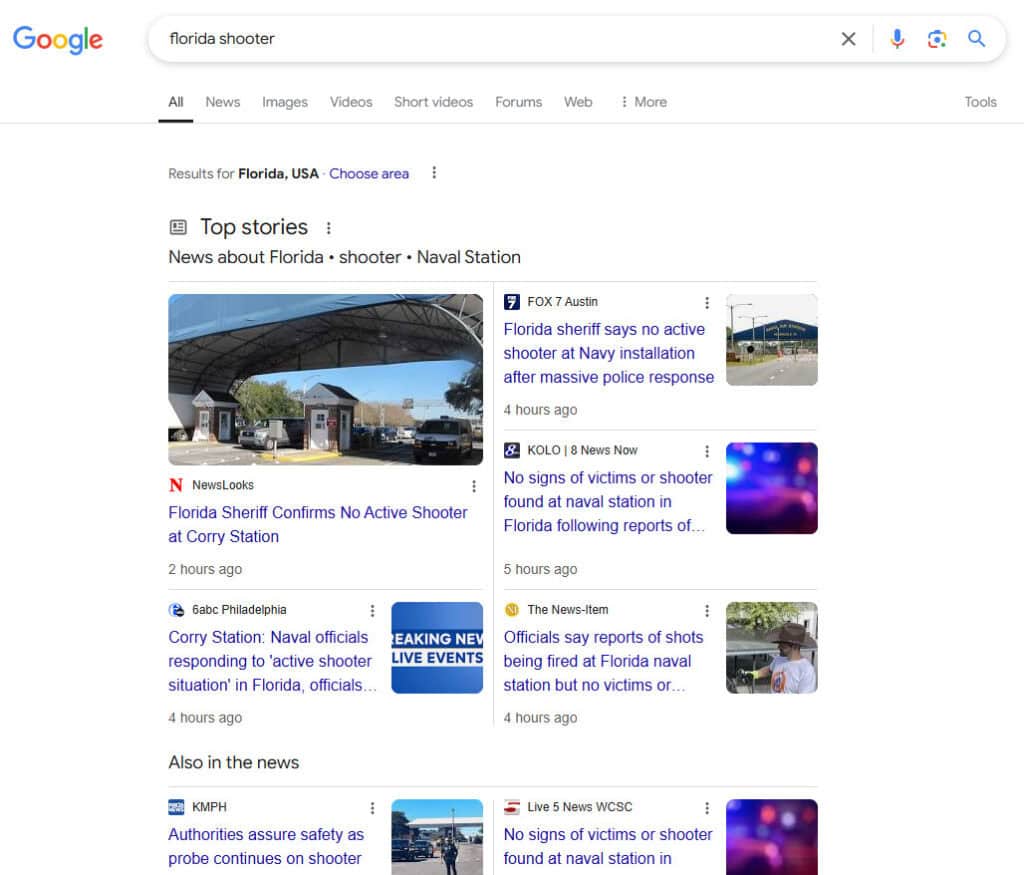
Task: Click the Breaking News Live Events thumbnail
Action: (x=437, y=648)
